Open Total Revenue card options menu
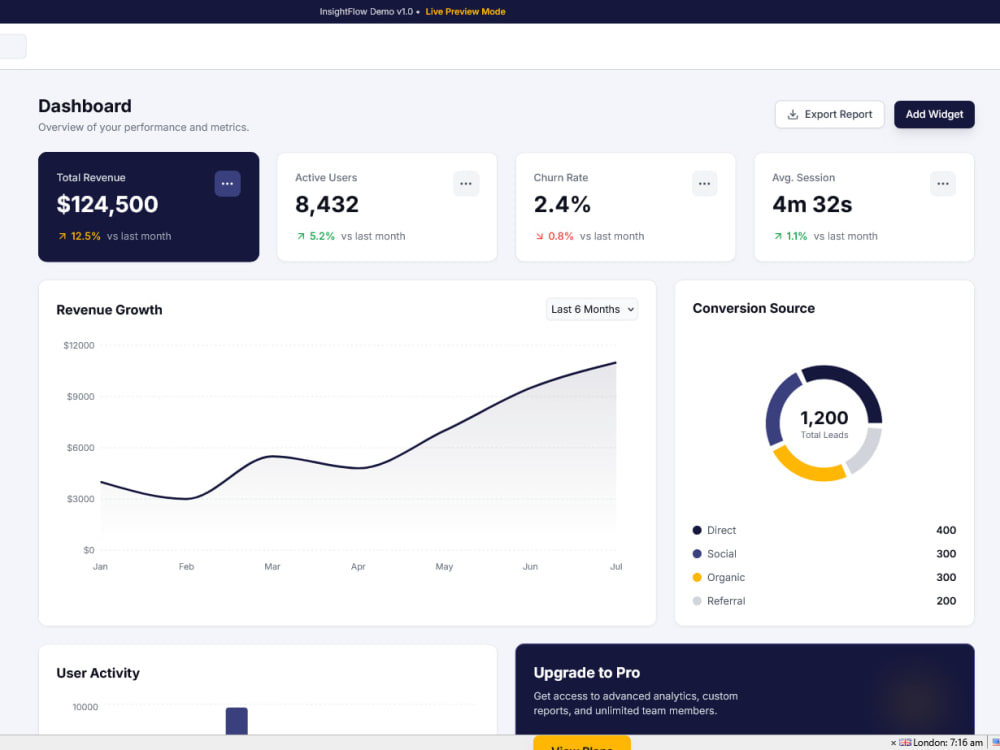The width and height of the screenshot is (1000, 750). click(227, 184)
